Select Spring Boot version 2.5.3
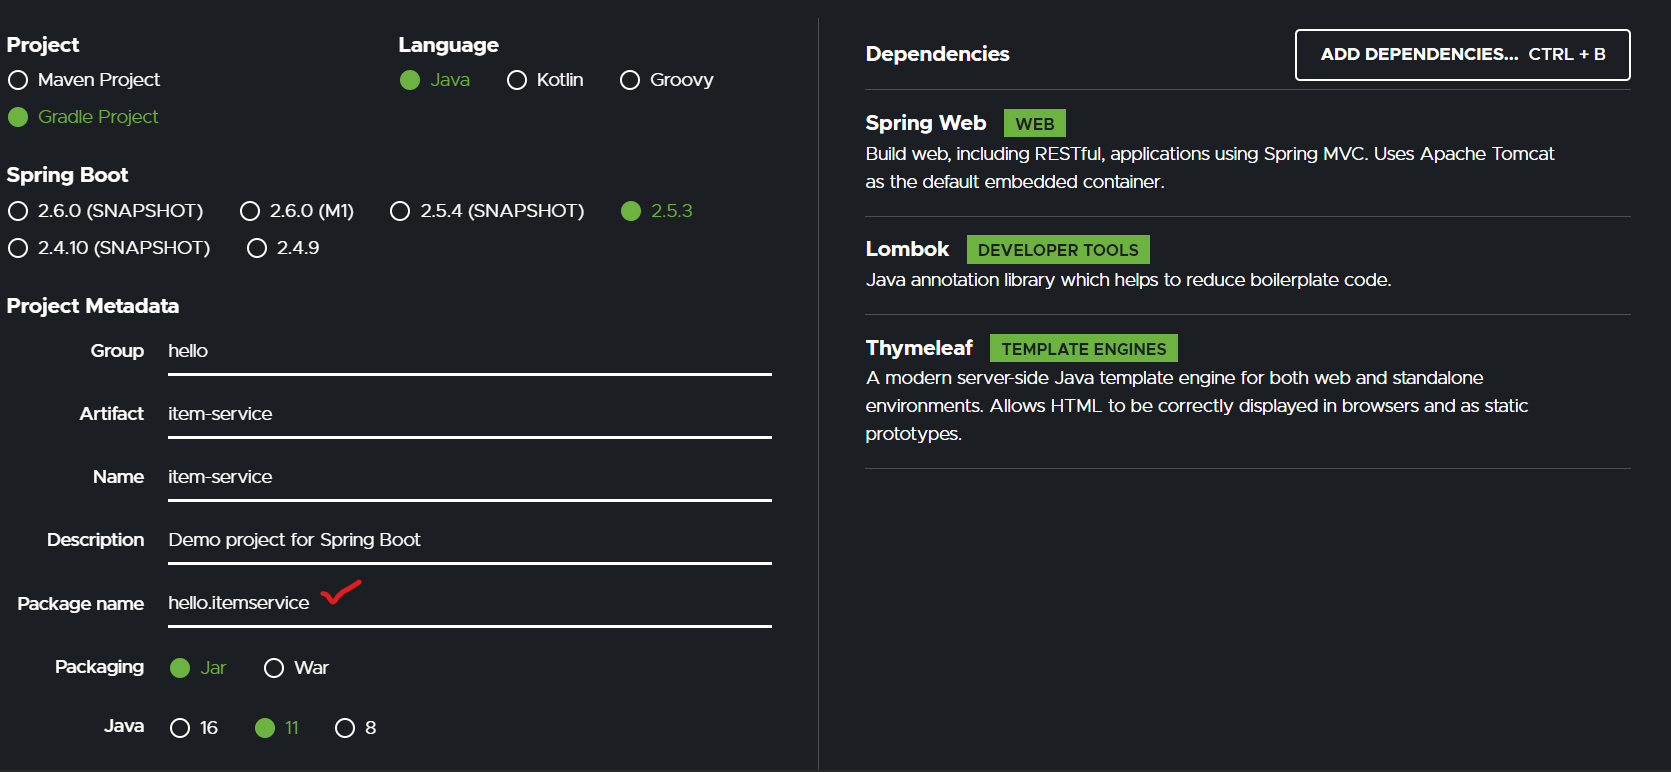 [x=657, y=211]
